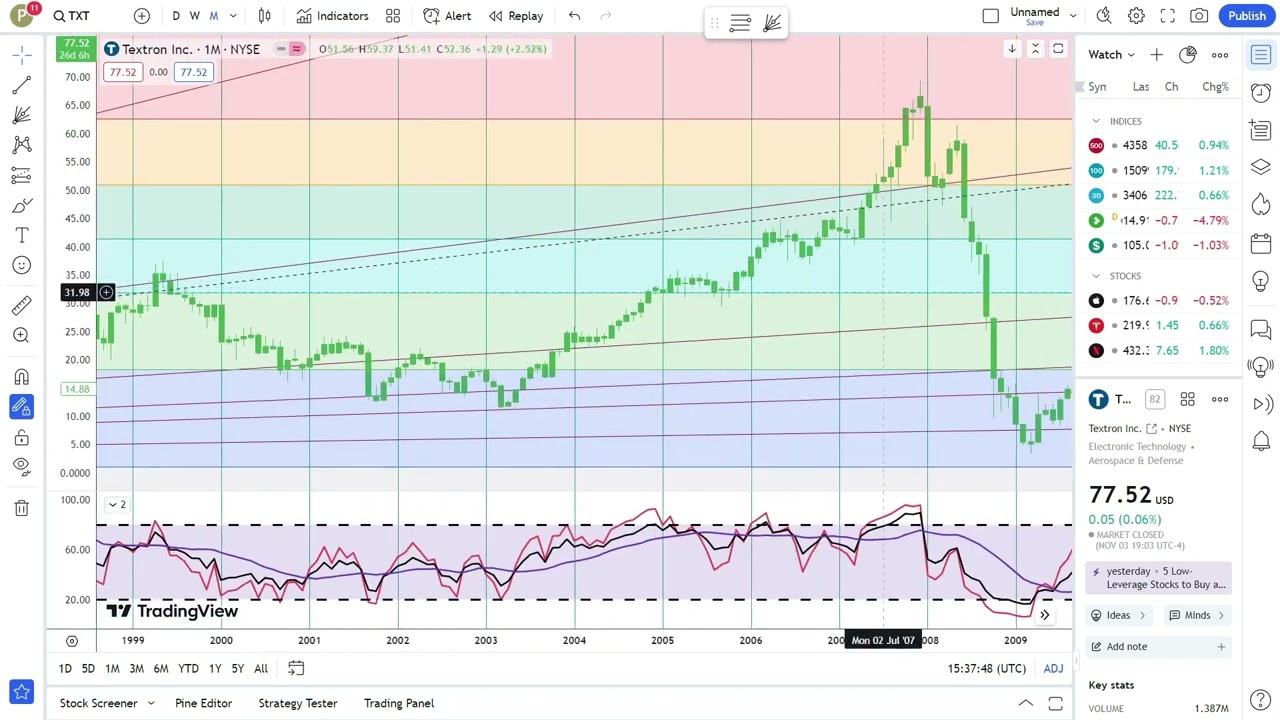Viewport: 1280px width, 720px height.
Task: Expand the time interval dropdown
Action: pos(233,16)
